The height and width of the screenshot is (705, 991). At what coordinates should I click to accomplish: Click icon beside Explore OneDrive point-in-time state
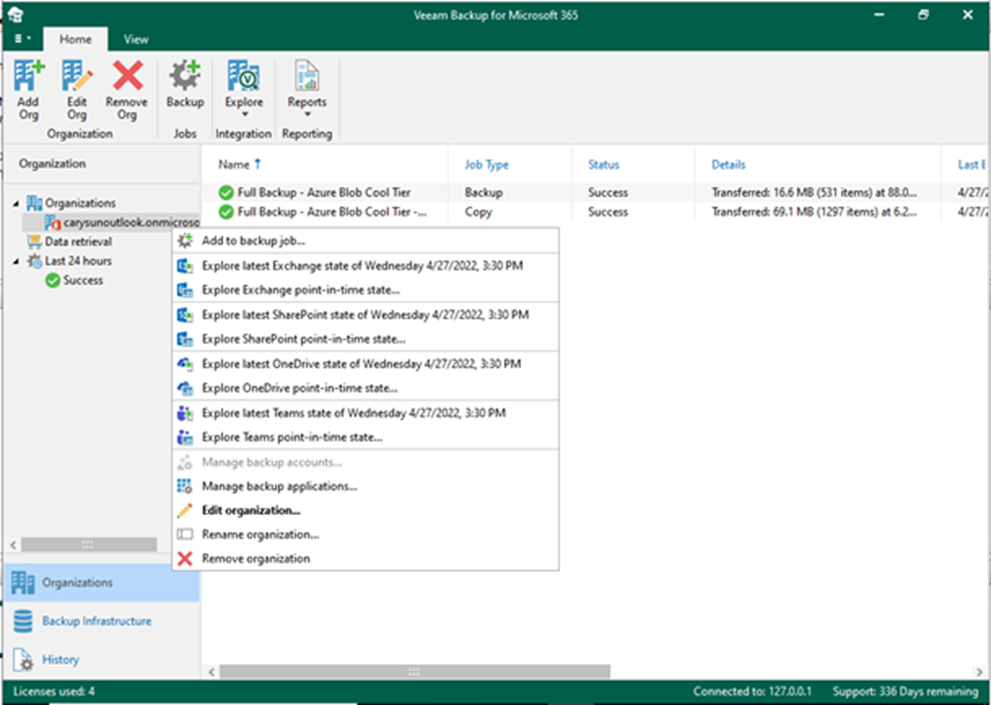point(185,388)
